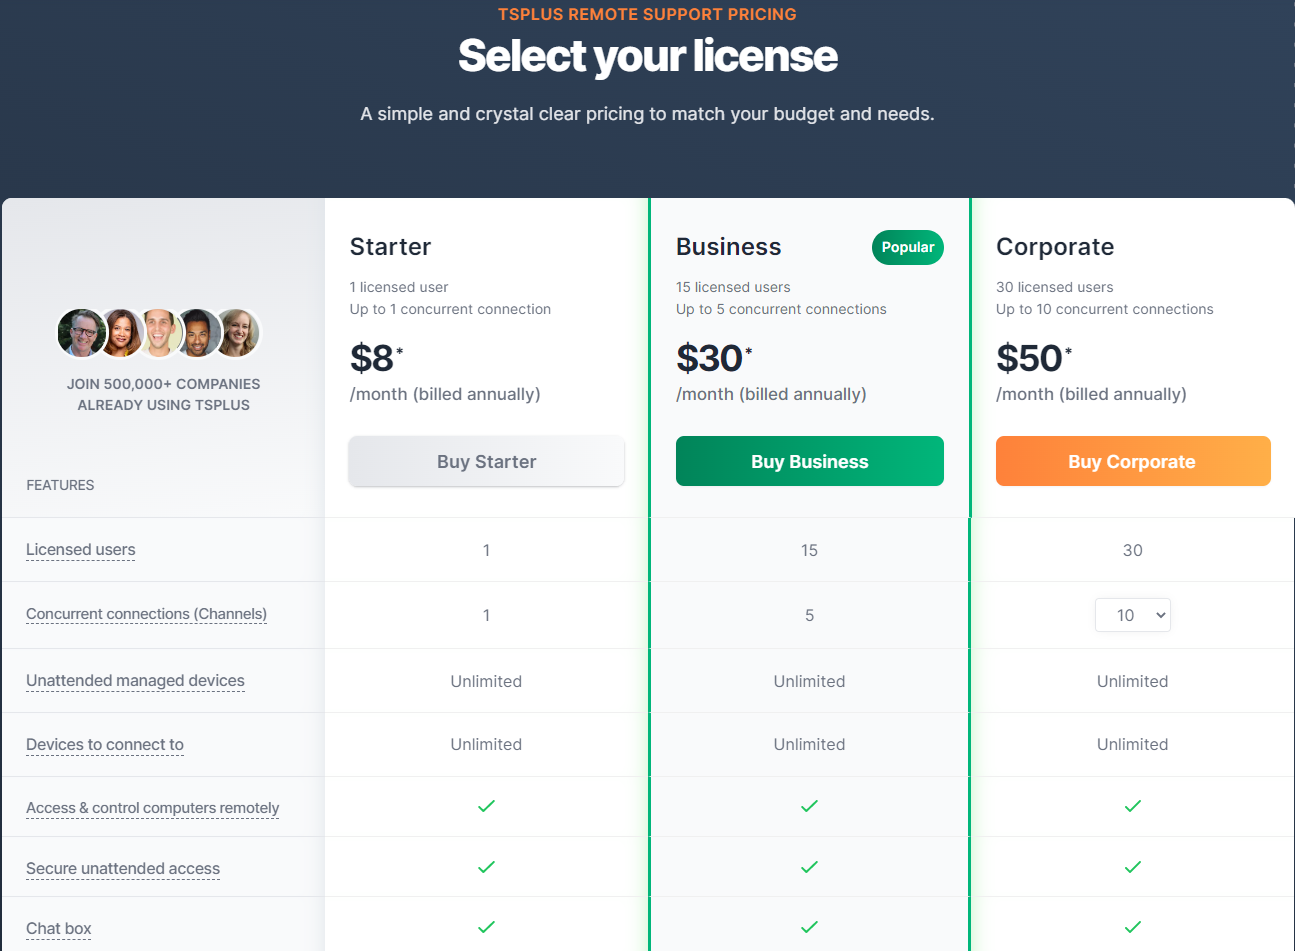Click Corporate column Access & control checkmark

click(1132, 806)
